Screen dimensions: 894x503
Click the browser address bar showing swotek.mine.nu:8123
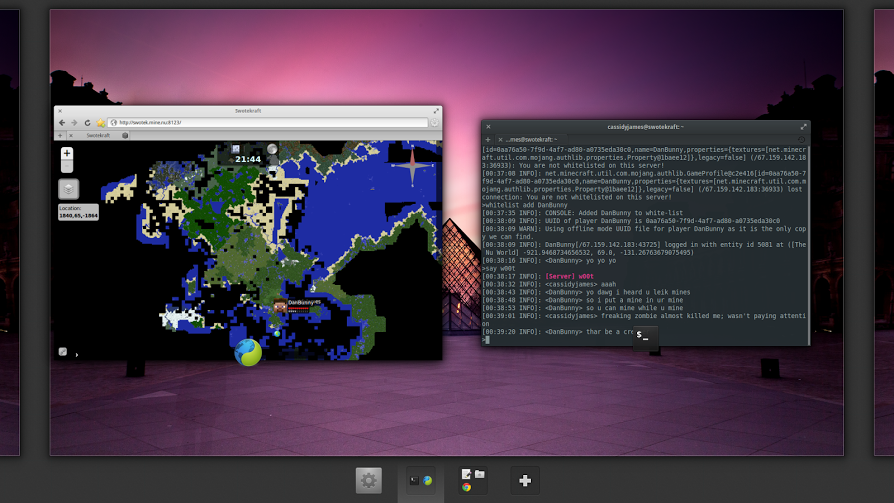pos(268,123)
